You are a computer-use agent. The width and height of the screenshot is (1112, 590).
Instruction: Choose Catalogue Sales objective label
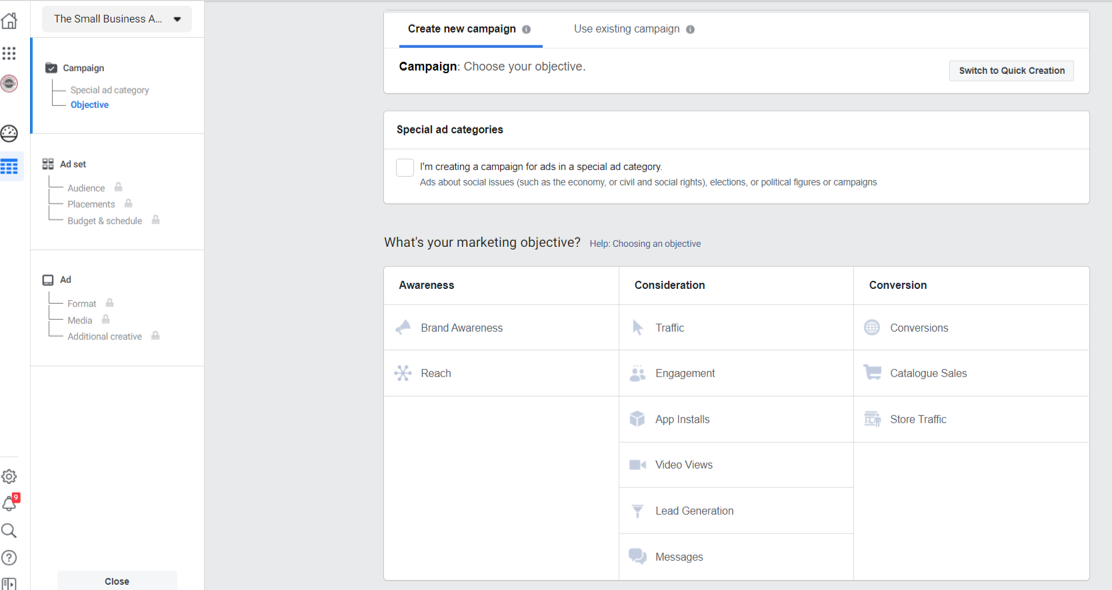pyautogui.click(x=928, y=373)
